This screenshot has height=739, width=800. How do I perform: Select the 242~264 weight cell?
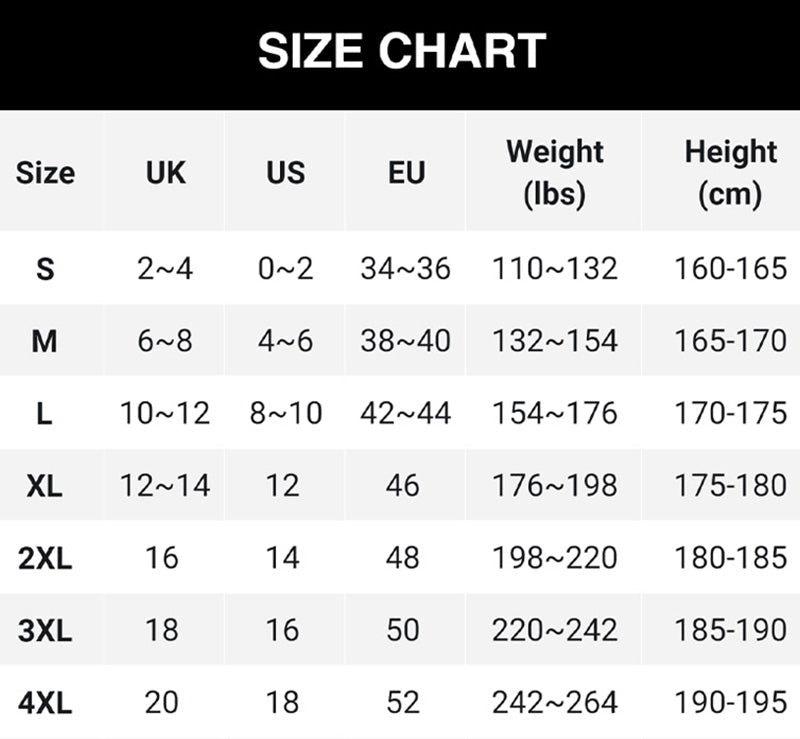pos(555,702)
